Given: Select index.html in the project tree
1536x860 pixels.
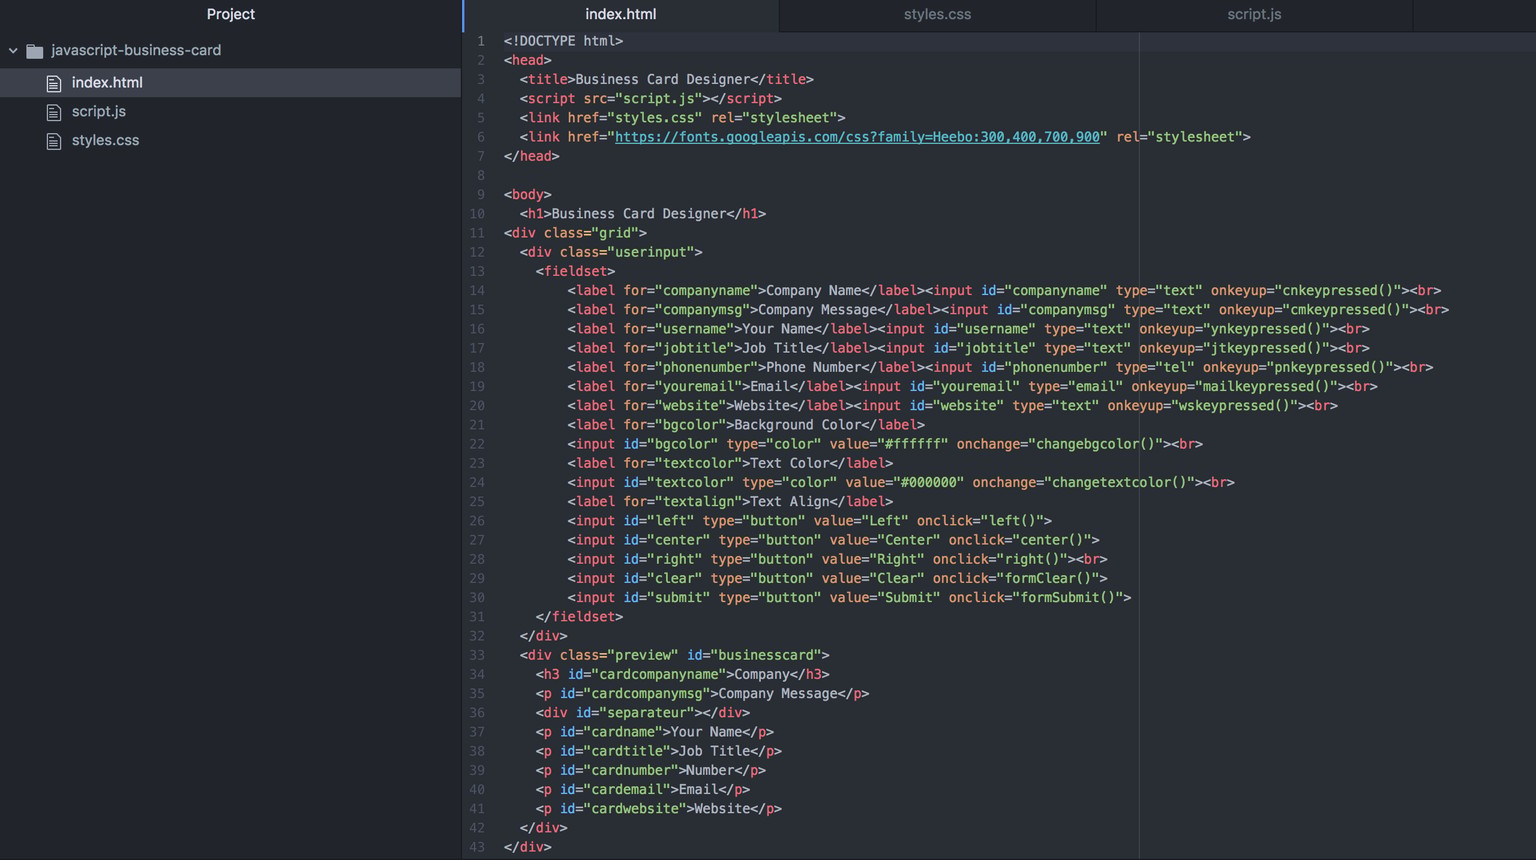Looking at the screenshot, I should [231, 83].
